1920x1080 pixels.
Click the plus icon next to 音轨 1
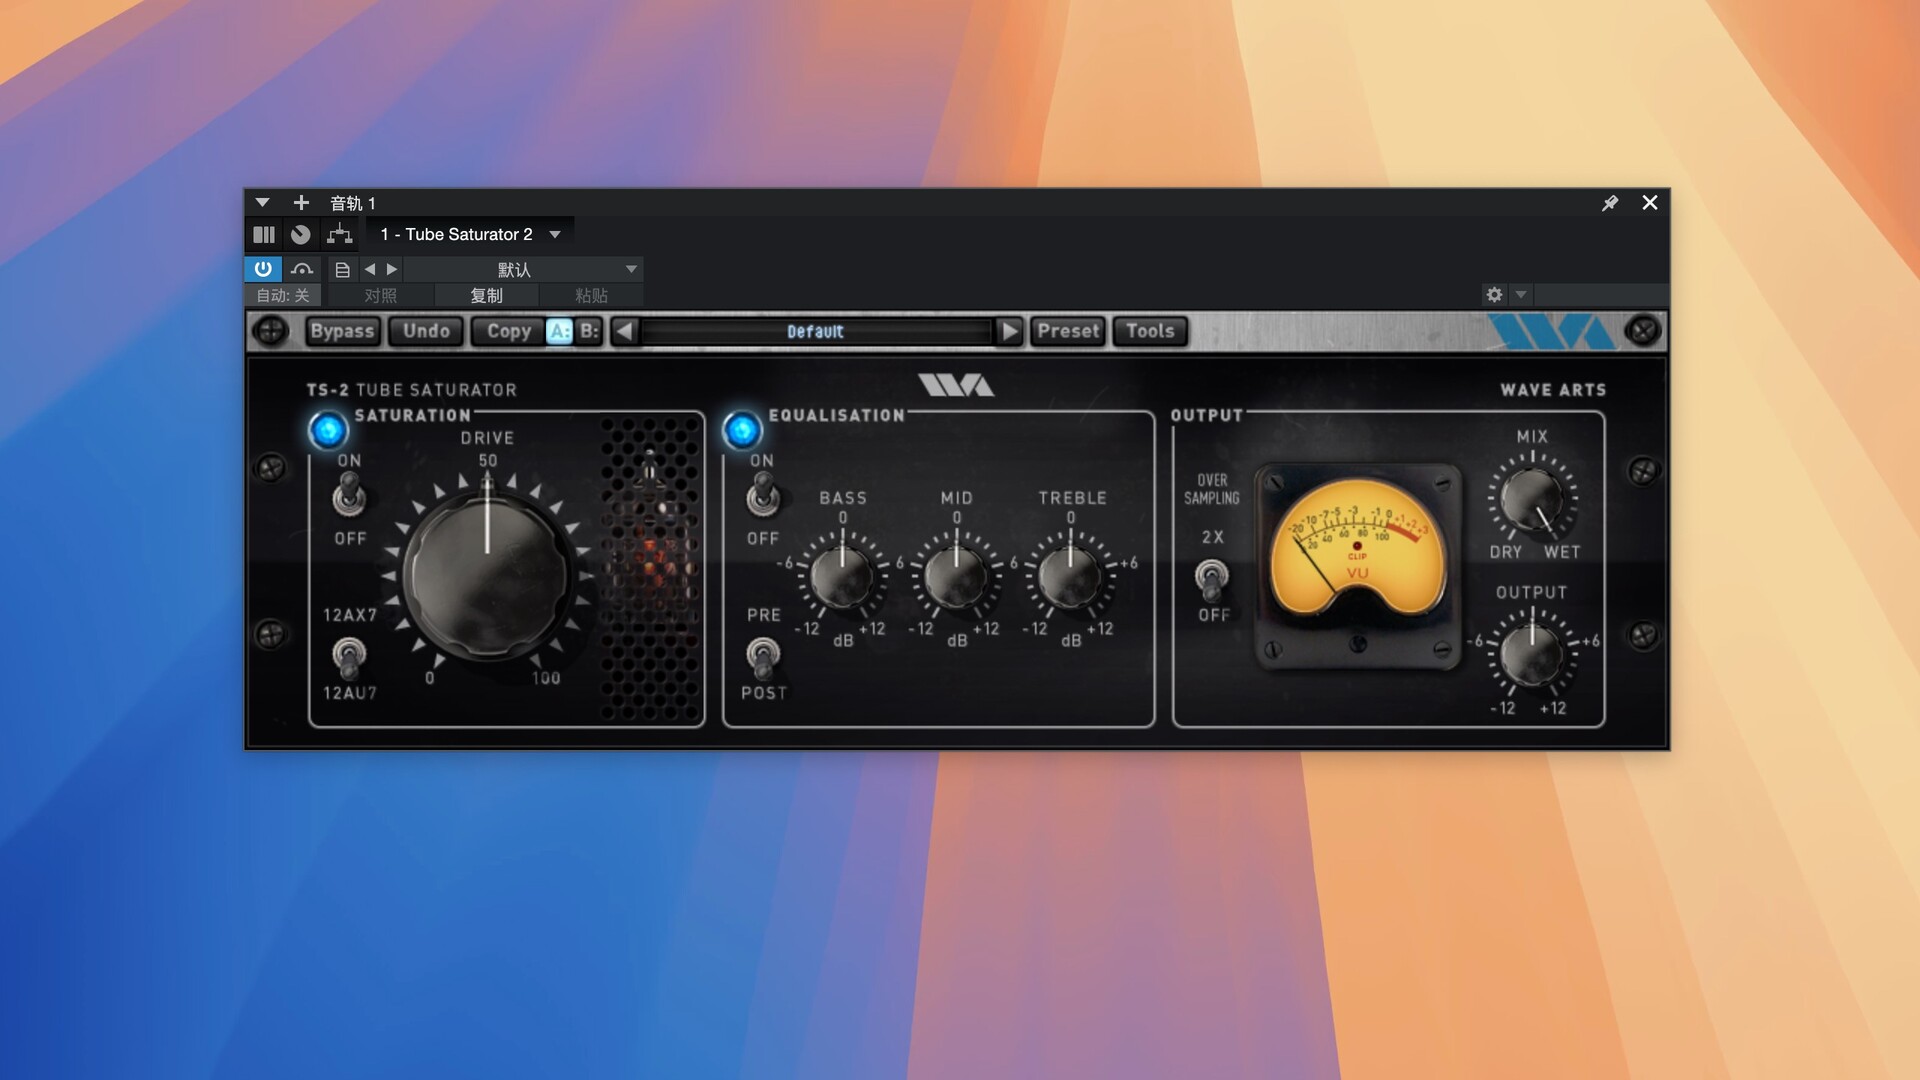pos(301,203)
